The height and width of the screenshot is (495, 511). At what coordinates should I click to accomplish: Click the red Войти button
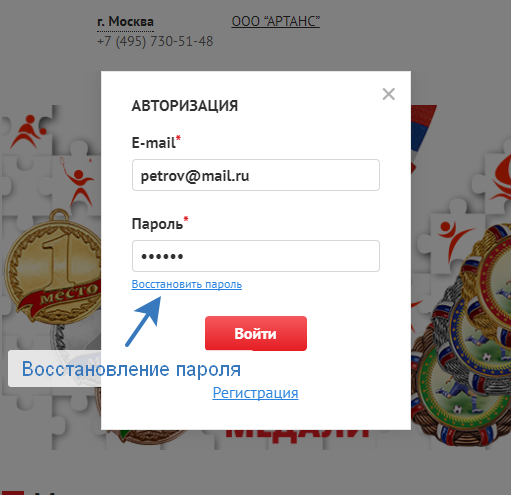pos(256,333)
